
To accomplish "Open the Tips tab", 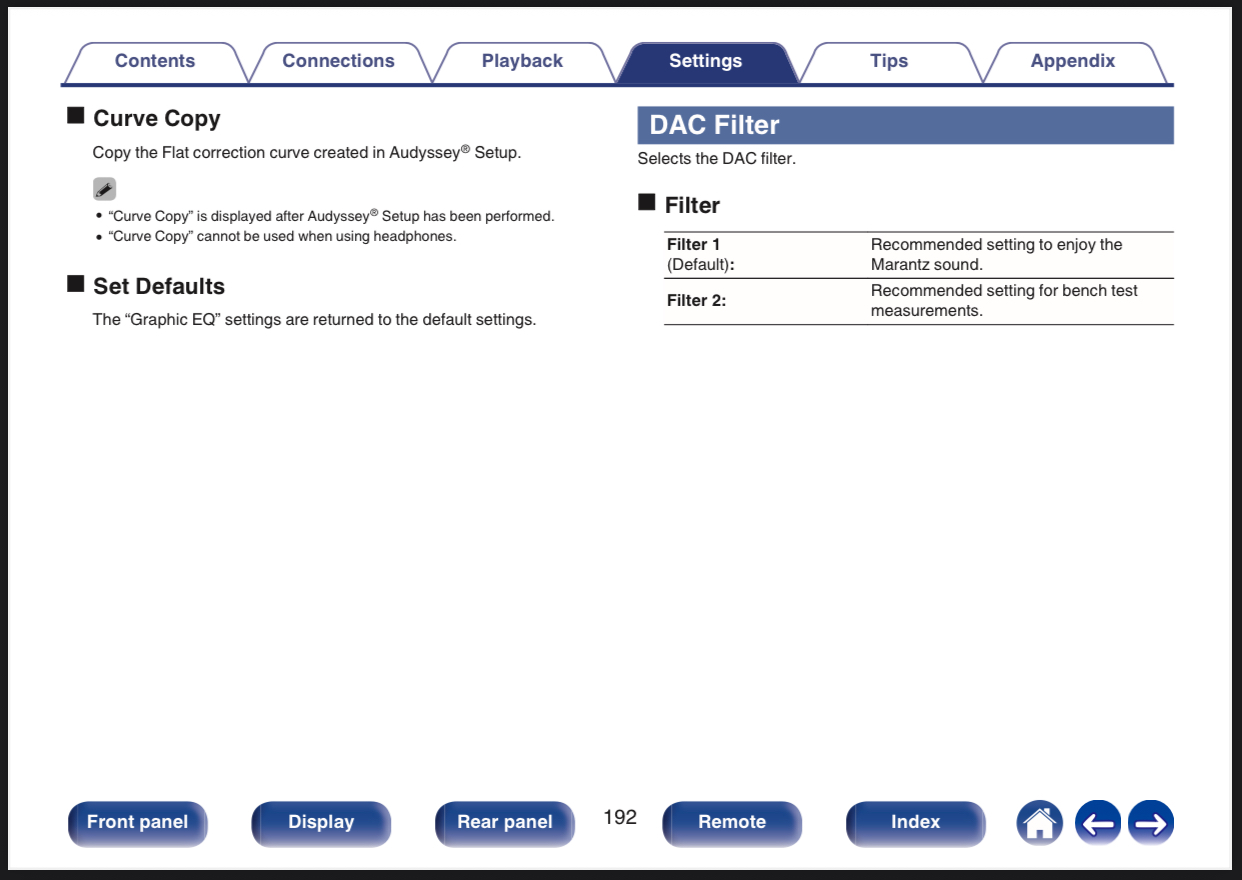I will click(888, 62).
